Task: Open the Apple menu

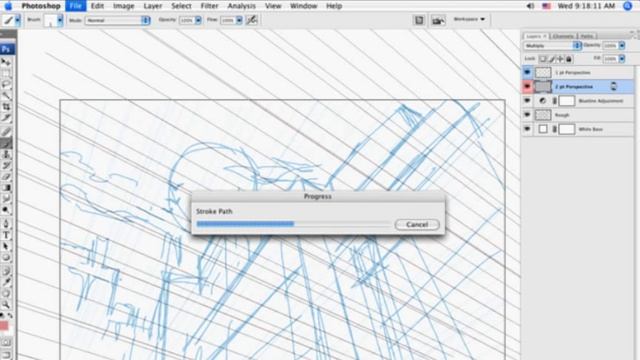Action: [x=8, y=6]
